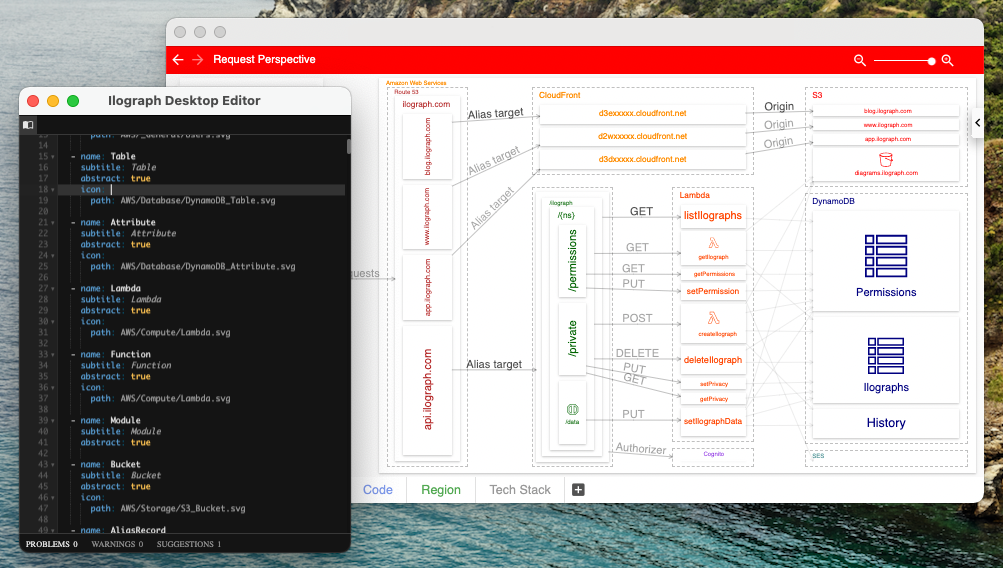This screenshot has width=1003, height=568.
Task: Switch to the Region perspective tab
Action: click(x=441, y=490)
